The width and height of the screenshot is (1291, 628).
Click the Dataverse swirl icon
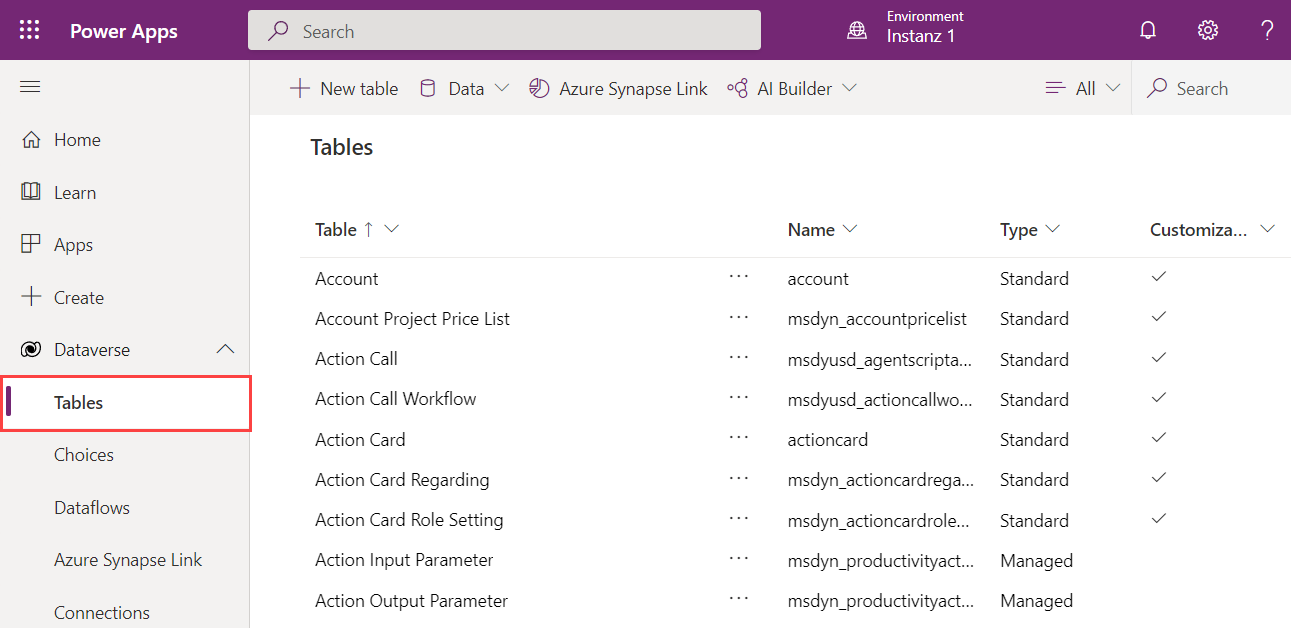(31, 350)
